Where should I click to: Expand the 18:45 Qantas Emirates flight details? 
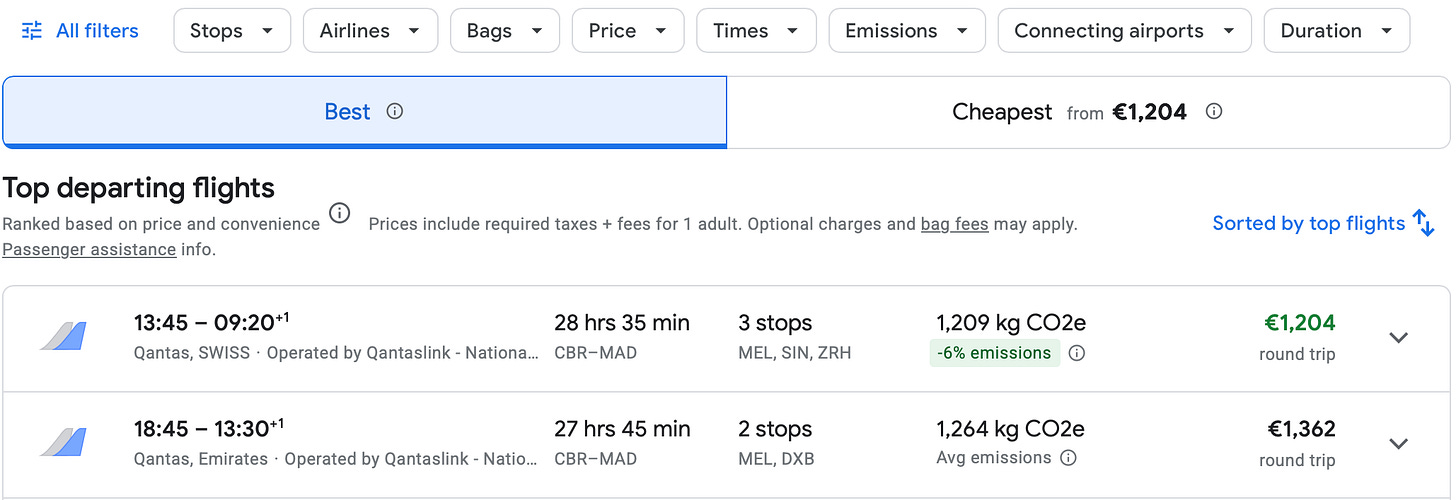click(x=1398, y=443)
